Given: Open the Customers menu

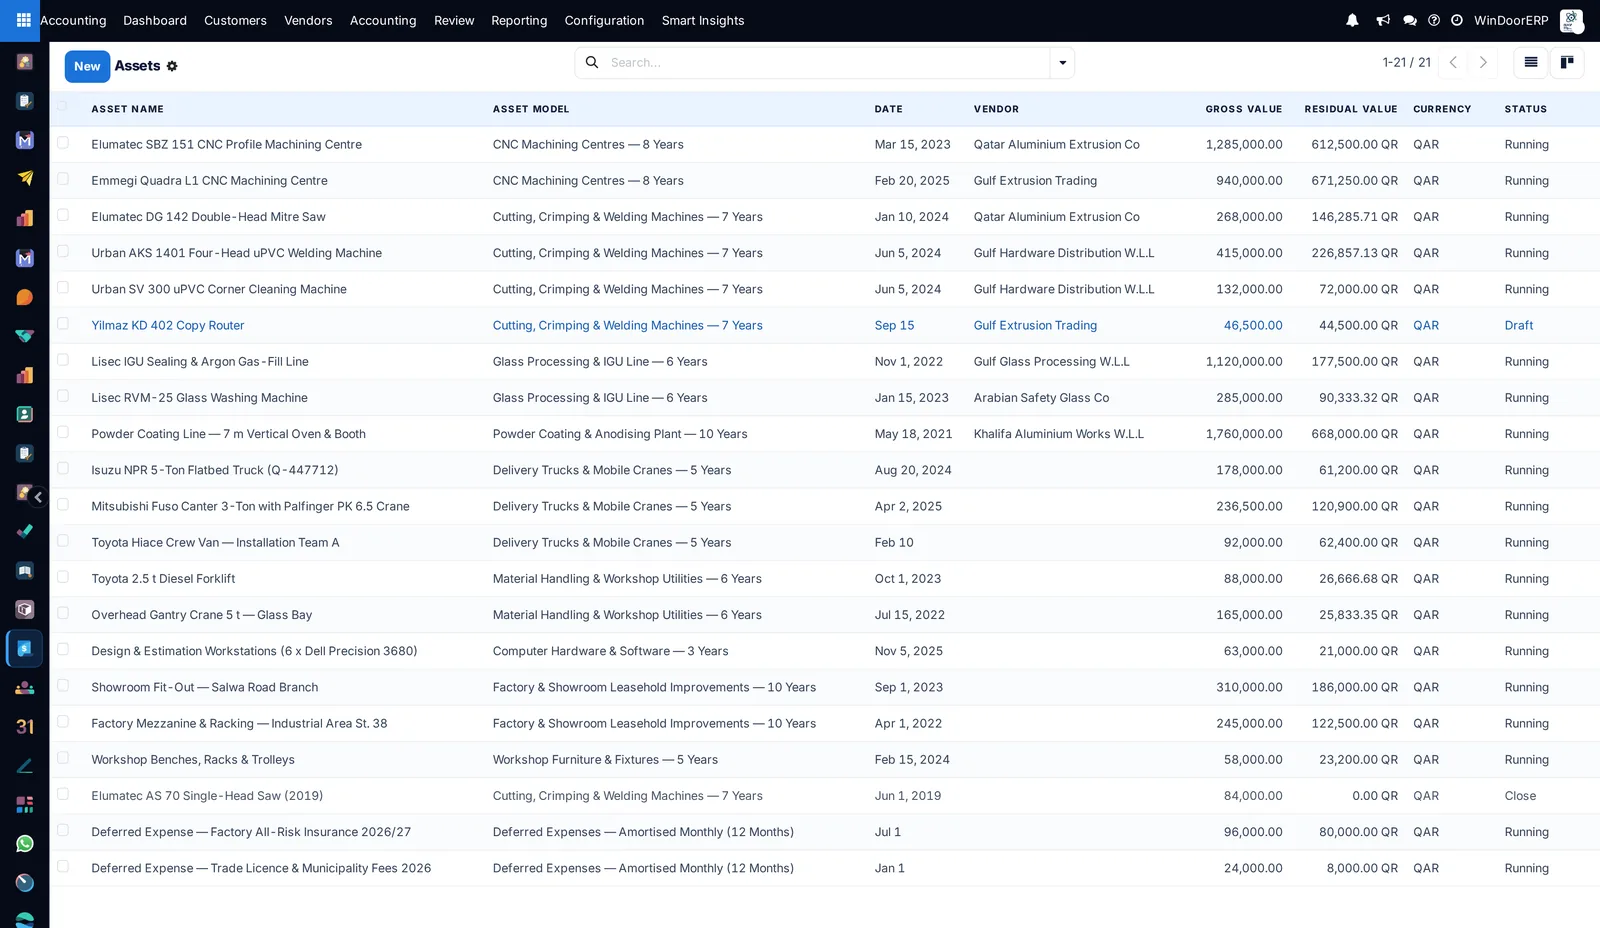Looking at the screenshot, I should [235, 20].
